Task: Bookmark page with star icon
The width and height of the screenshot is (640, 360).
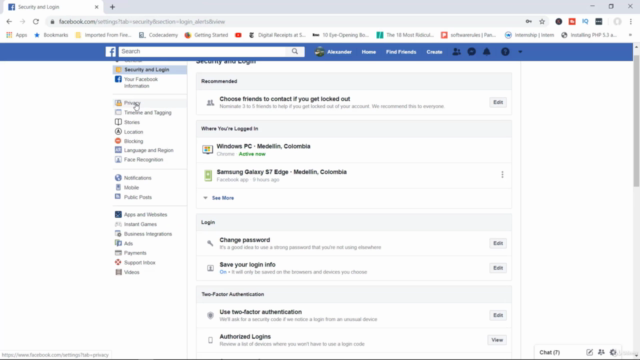Action: (542, 22)
